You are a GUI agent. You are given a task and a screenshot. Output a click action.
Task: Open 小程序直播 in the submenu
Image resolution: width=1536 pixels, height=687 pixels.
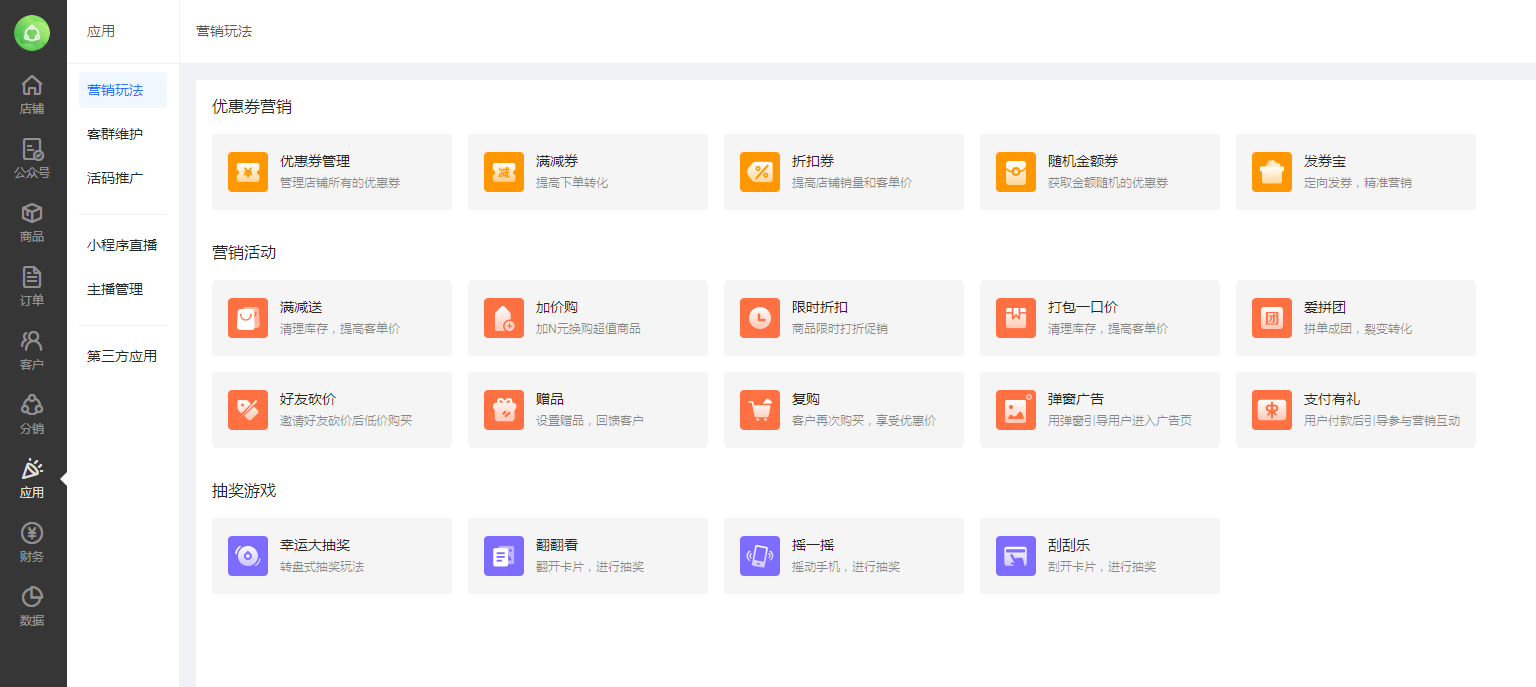point(122,245)
